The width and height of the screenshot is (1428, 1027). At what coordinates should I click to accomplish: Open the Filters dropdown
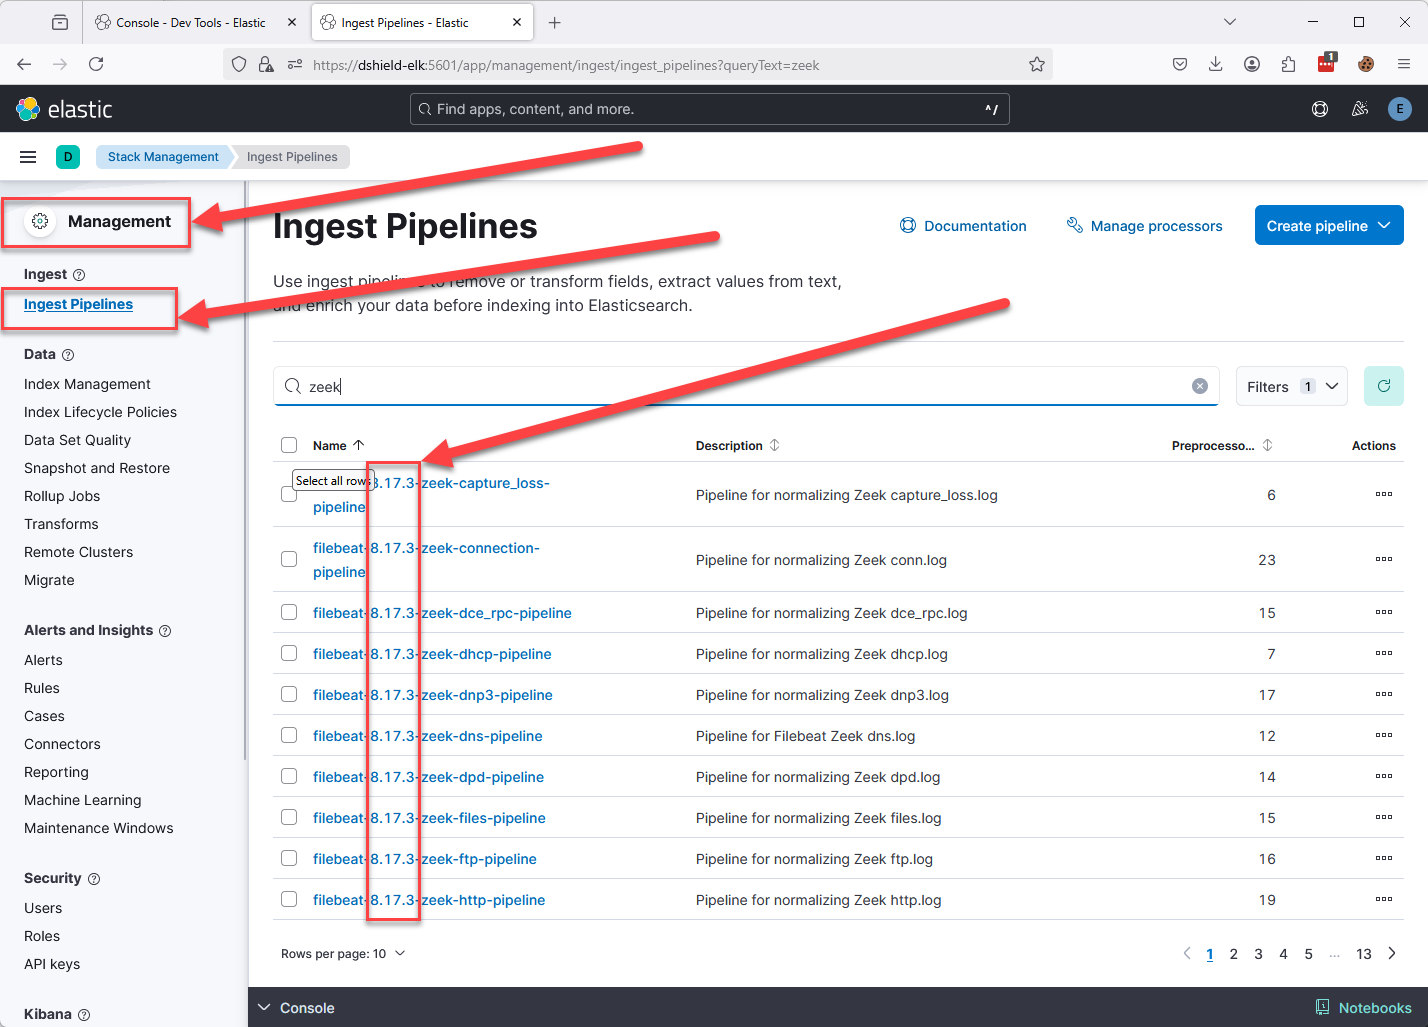[x=1291, y=386]
